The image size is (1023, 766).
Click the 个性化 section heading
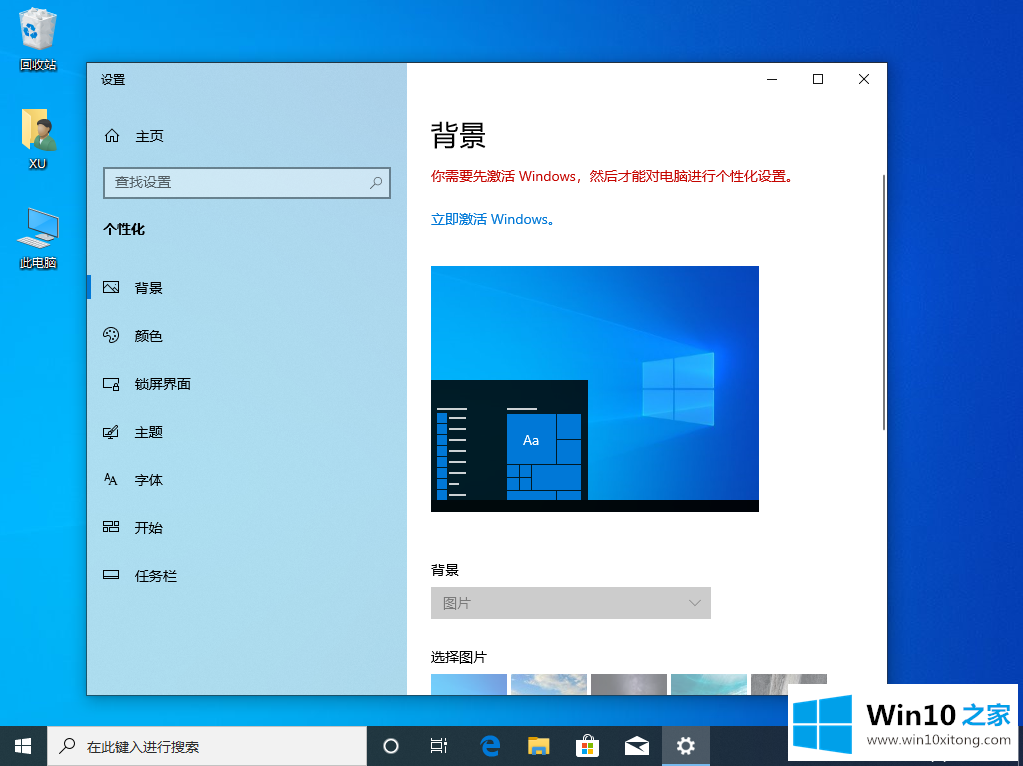click(124, 229)
